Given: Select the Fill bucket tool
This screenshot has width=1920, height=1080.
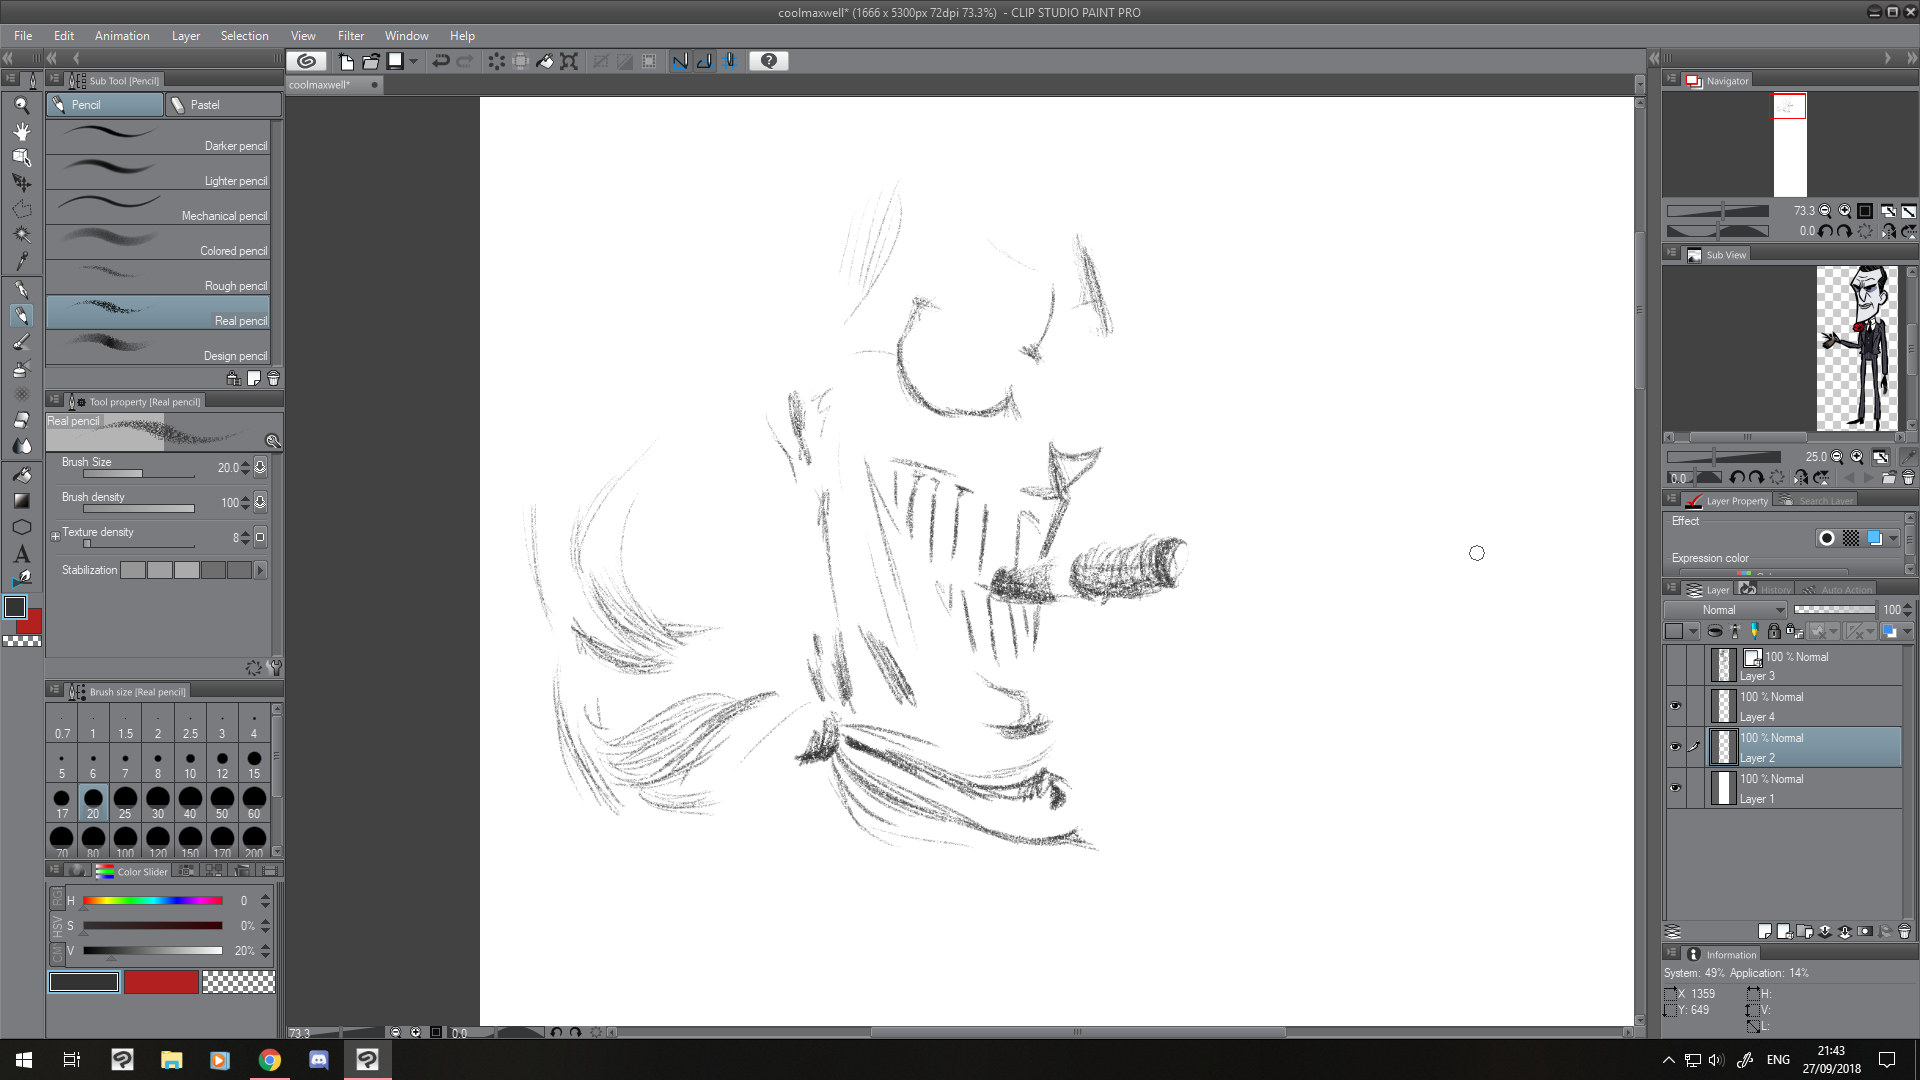Looking at the screenshot, I should [x=21, y=475].
